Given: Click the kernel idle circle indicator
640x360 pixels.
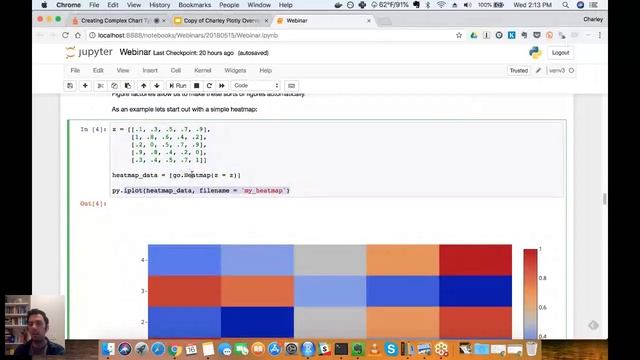Looking at the screenshot, I should point(571,71).
